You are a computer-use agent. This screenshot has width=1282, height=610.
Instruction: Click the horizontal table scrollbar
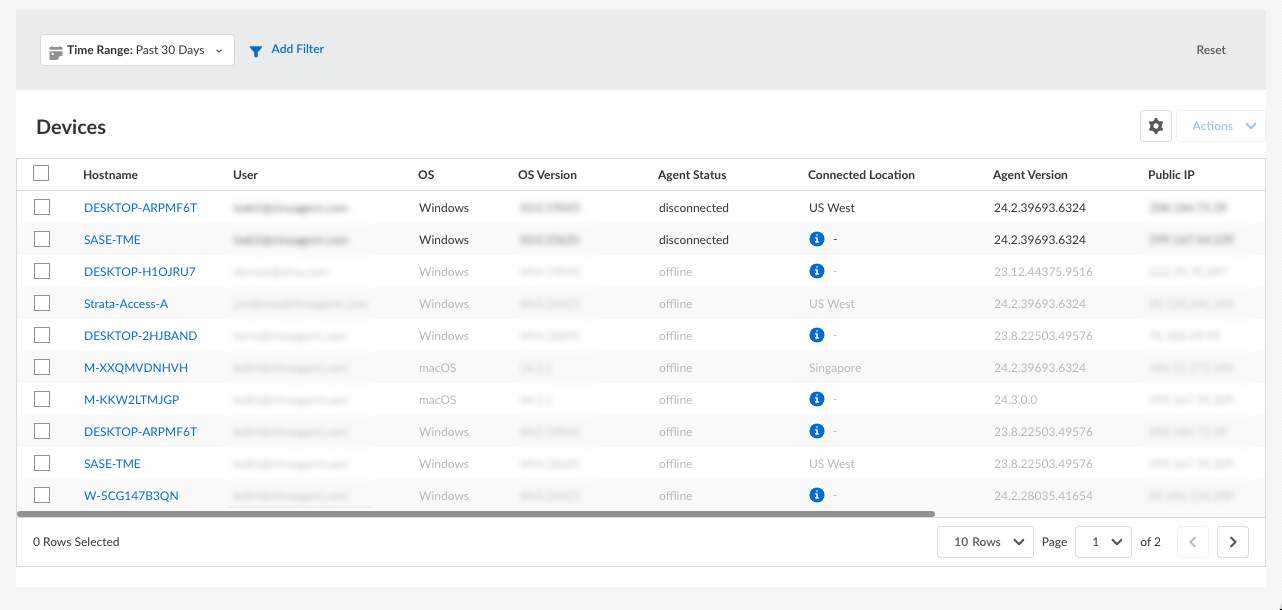point(476,514)
